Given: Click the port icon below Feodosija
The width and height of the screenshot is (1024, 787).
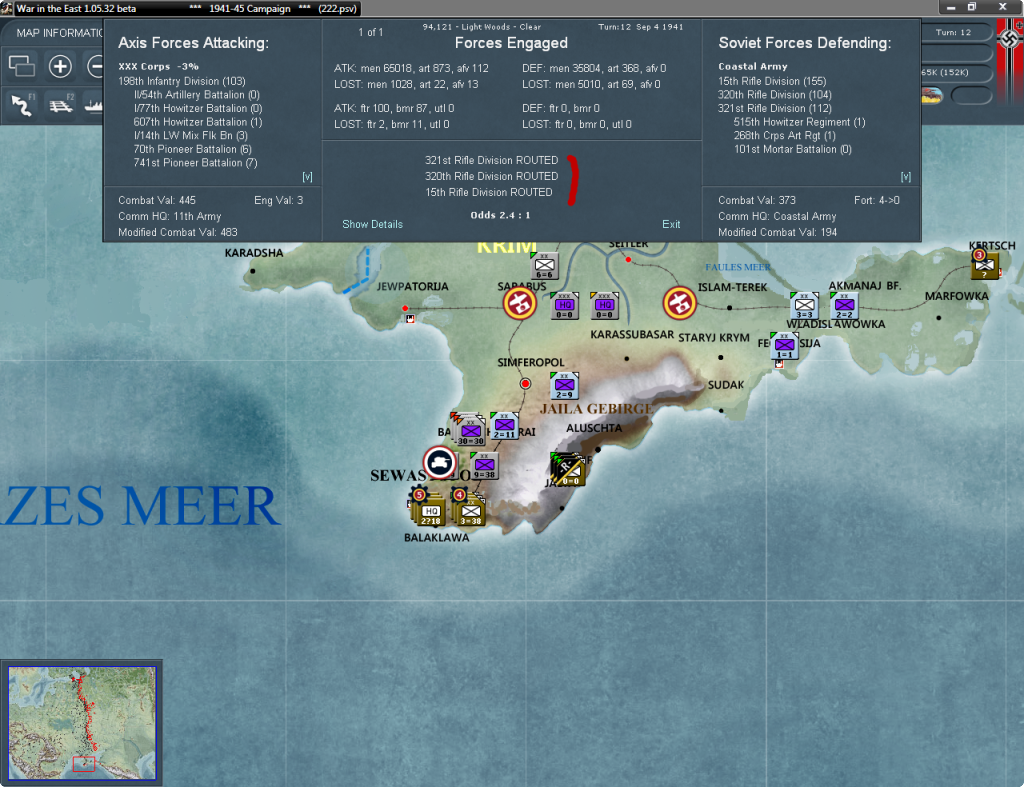Looking at the screenshot, I should pyautogui.click(x=779, y=364).
